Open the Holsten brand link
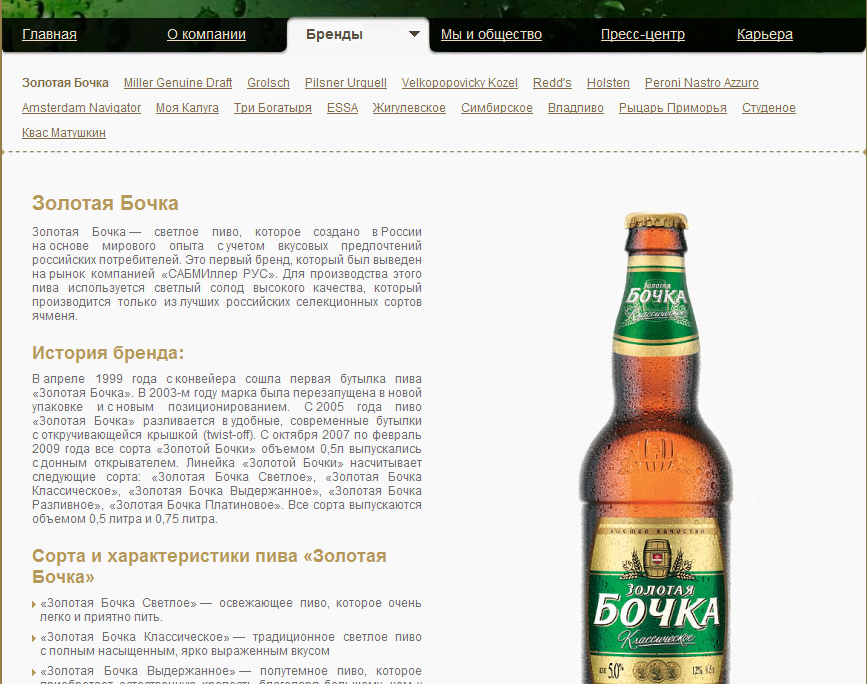The height and width of the screenshot is (684, 867). (x=608, y=83)
